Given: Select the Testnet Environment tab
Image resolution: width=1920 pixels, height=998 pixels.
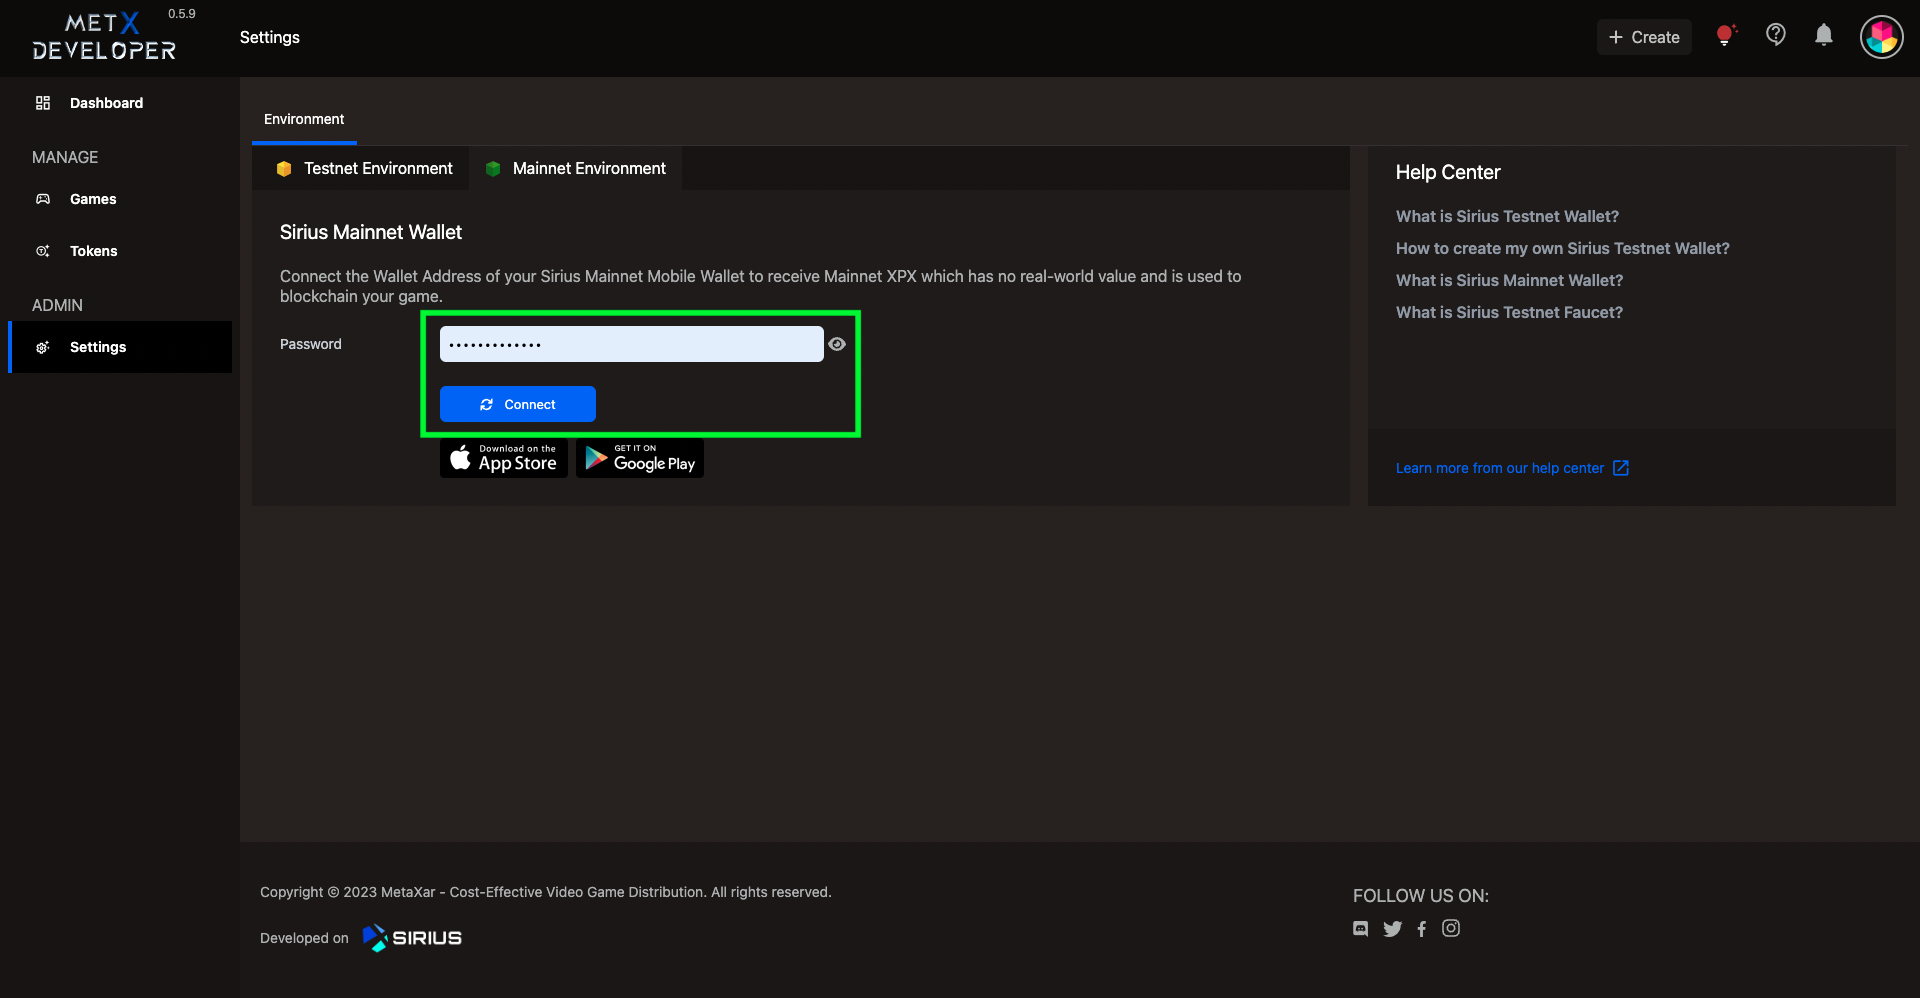Looking at the screenshot, I should click(364, 168).
